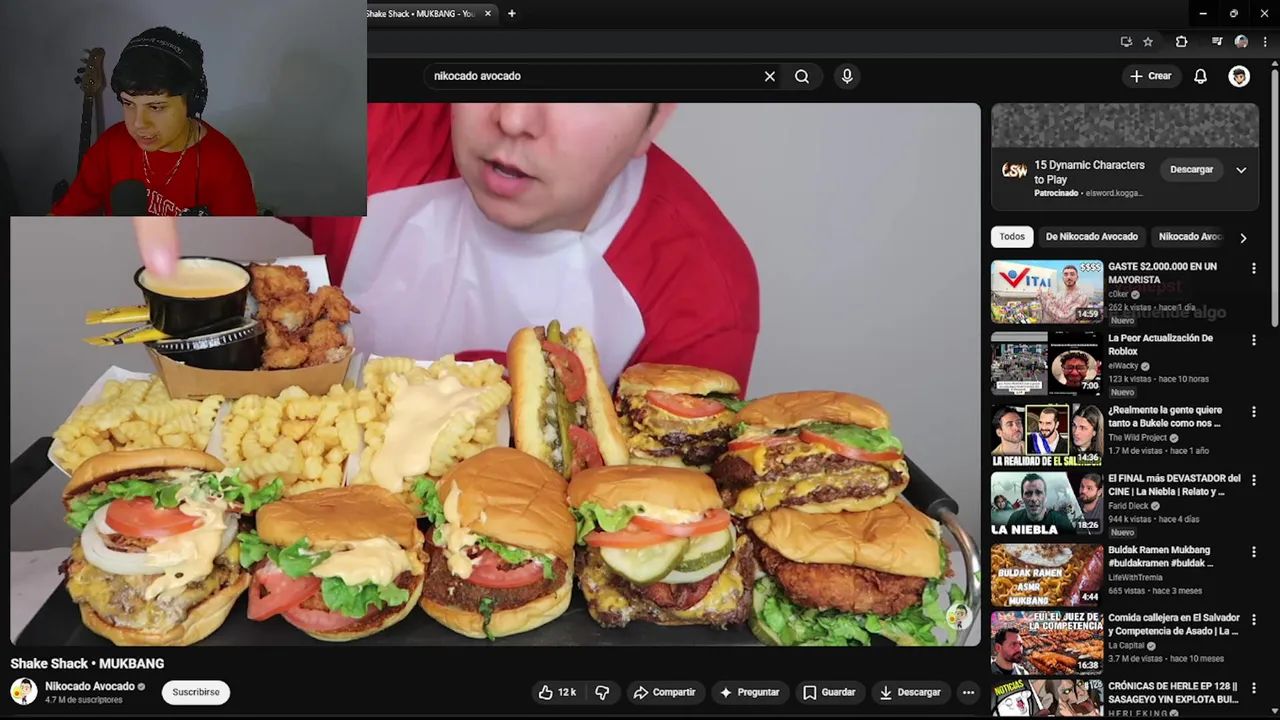Image resolution: width=1280 pixels, height=720 pixels.
Task: Open Buldak Ramen Mukbang thumbnail
Action: (1047, 575)
